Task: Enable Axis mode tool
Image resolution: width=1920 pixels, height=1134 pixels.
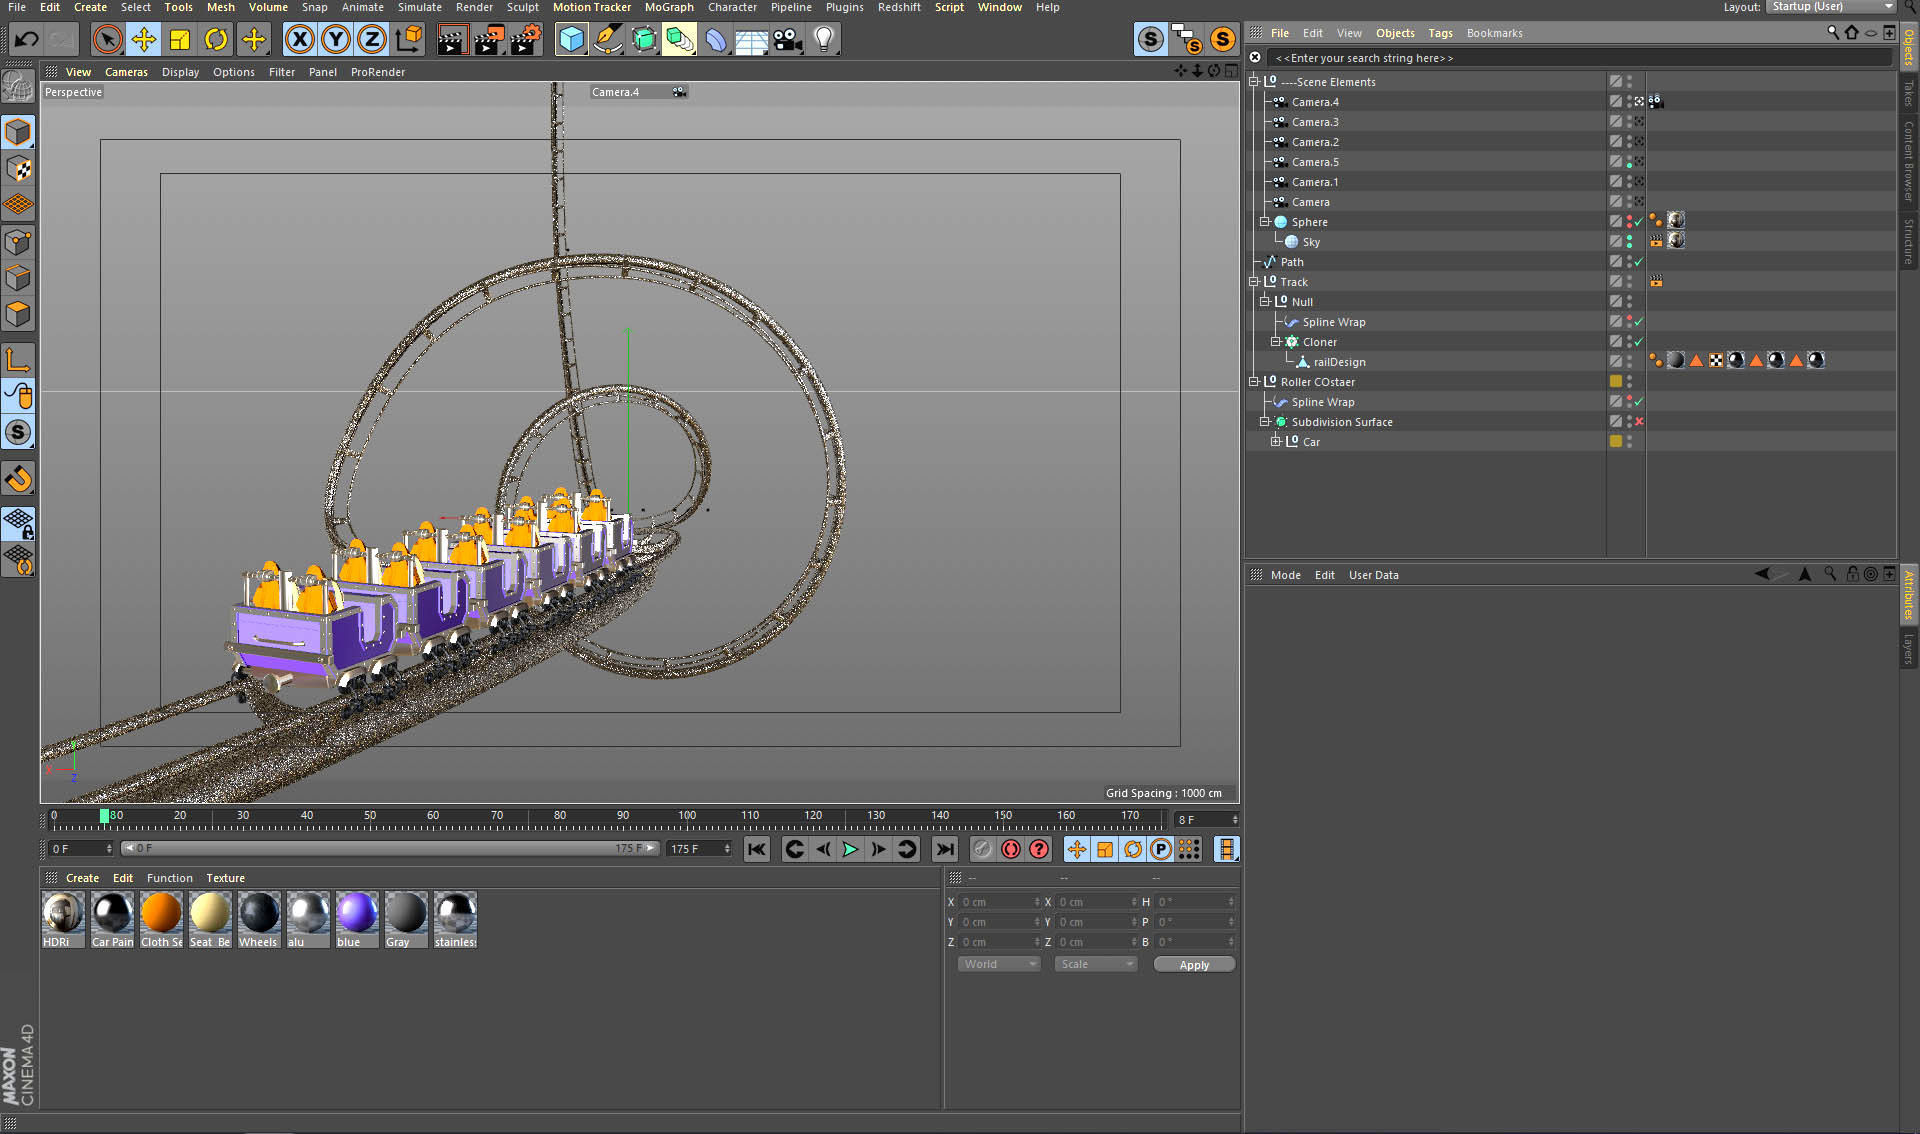Action: [18, 359]
